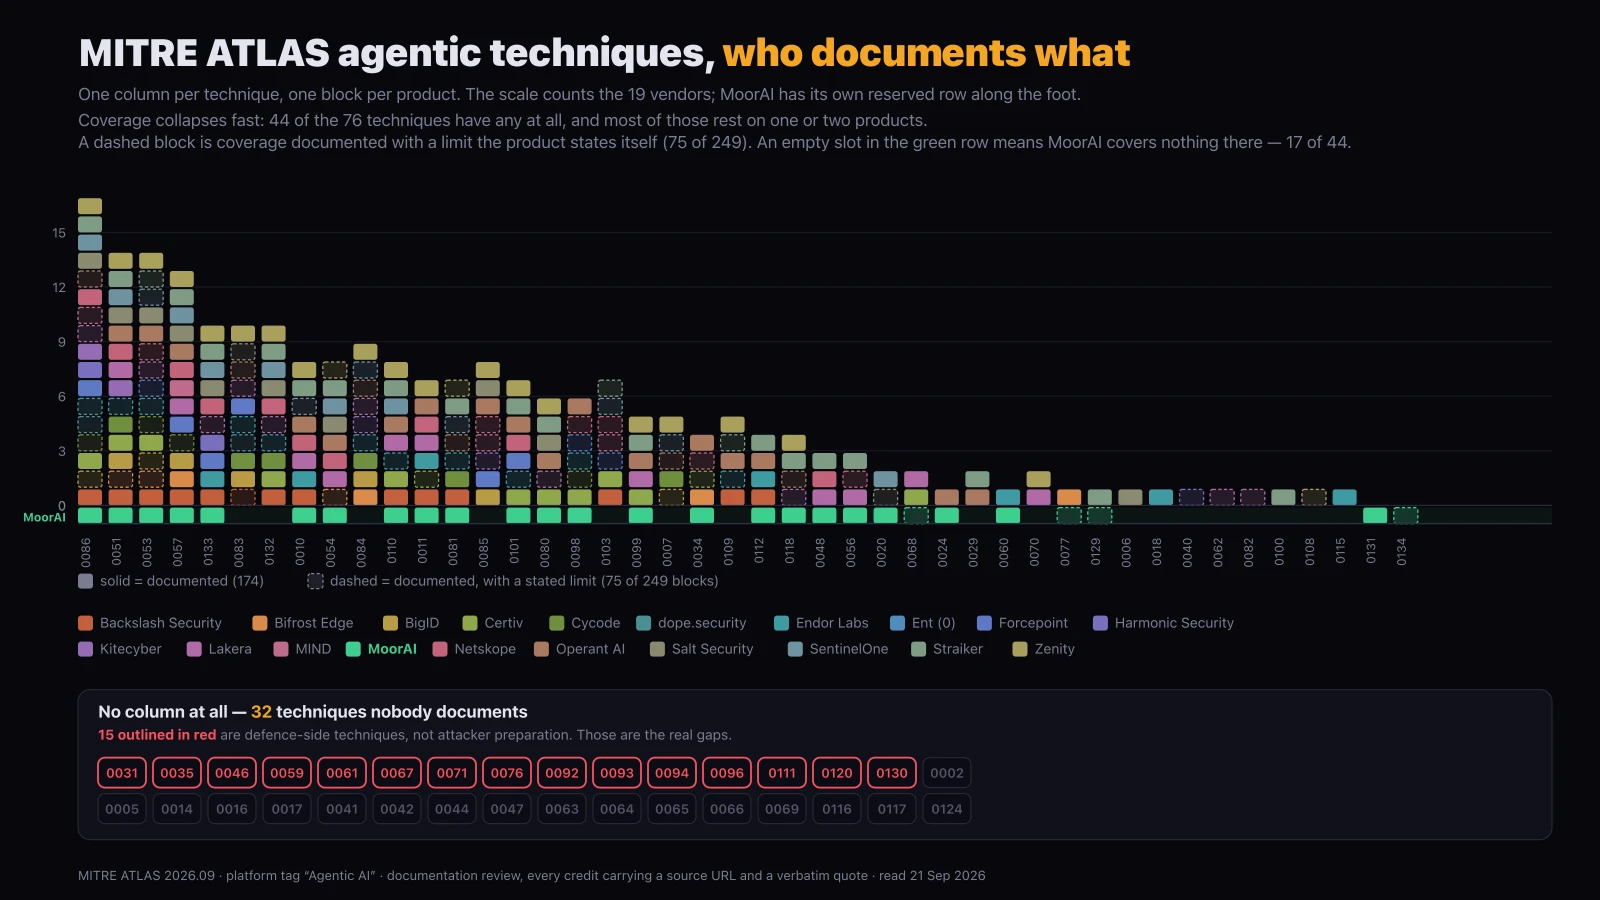Click the 0051 technique label on x-axis
Screen dimensions: 1600x900
117,552
